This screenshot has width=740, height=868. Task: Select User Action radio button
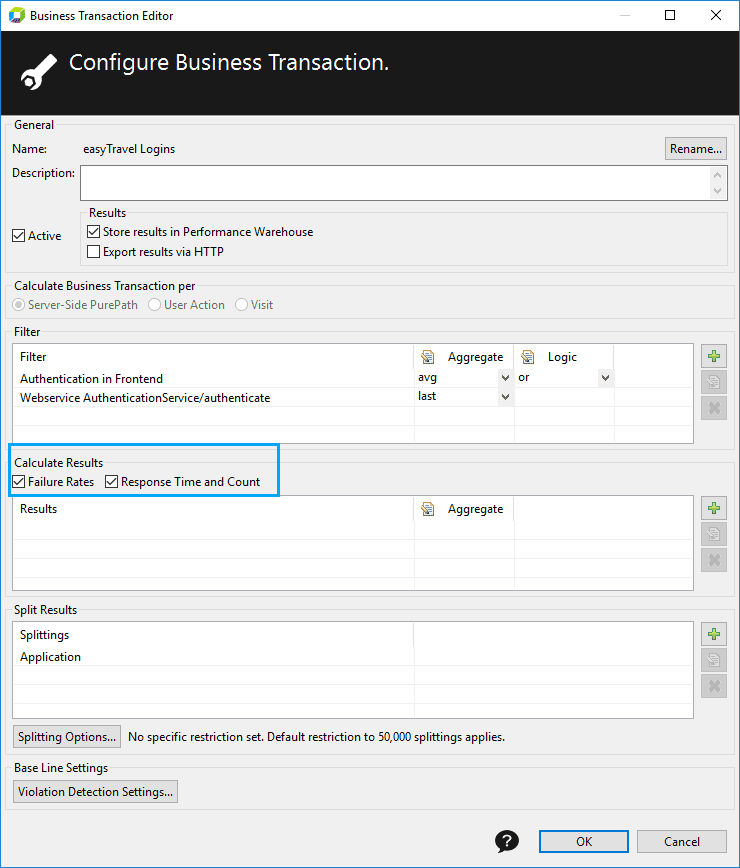click(154, 304)
